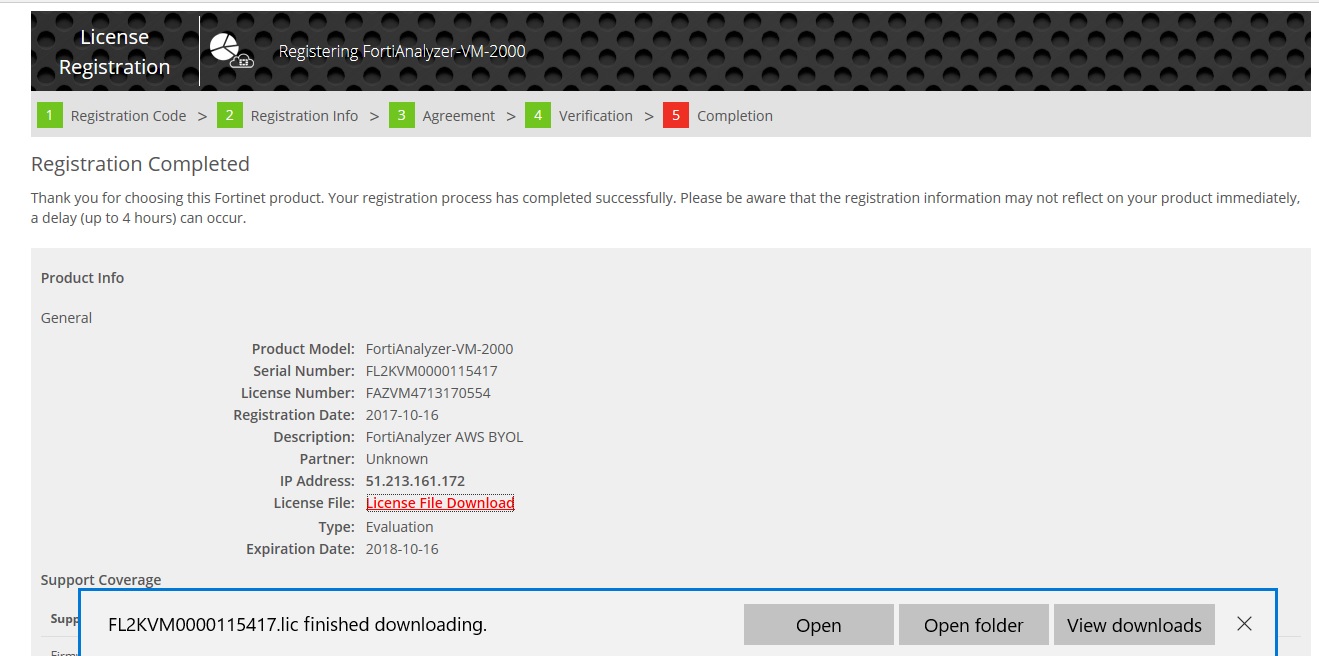Click View downloads button
This screenshot has height=656, width=1319.
(1134, 625)
